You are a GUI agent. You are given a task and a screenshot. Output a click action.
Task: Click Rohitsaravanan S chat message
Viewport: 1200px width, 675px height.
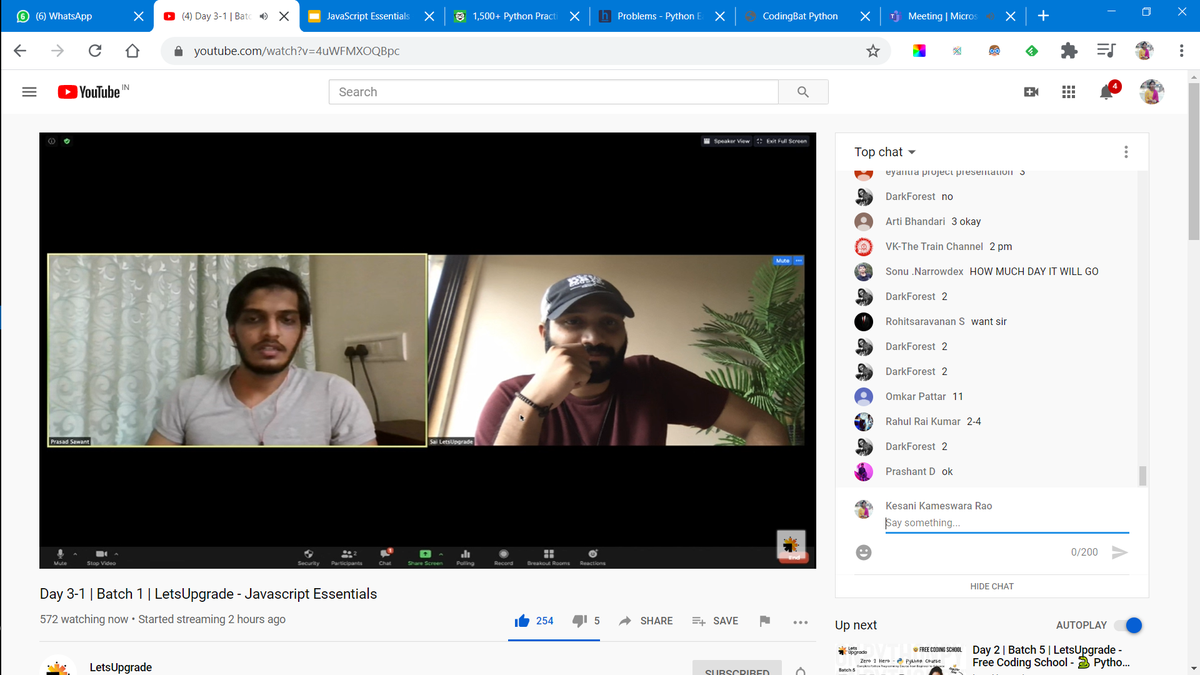992,322
